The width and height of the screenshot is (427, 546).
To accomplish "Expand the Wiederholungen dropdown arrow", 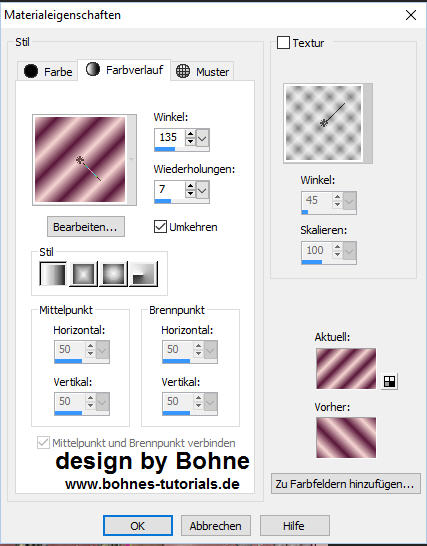I will tap(202, 190).
